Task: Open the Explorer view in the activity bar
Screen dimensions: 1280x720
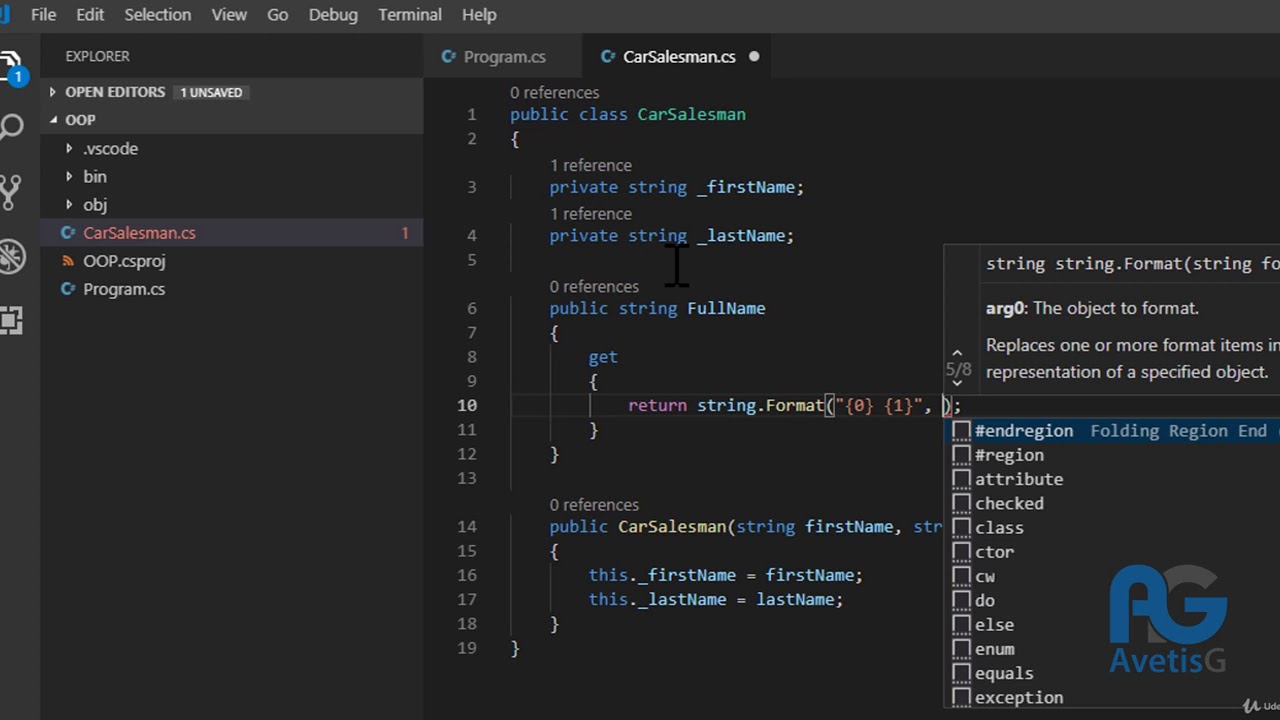Action: pos(11,68)
